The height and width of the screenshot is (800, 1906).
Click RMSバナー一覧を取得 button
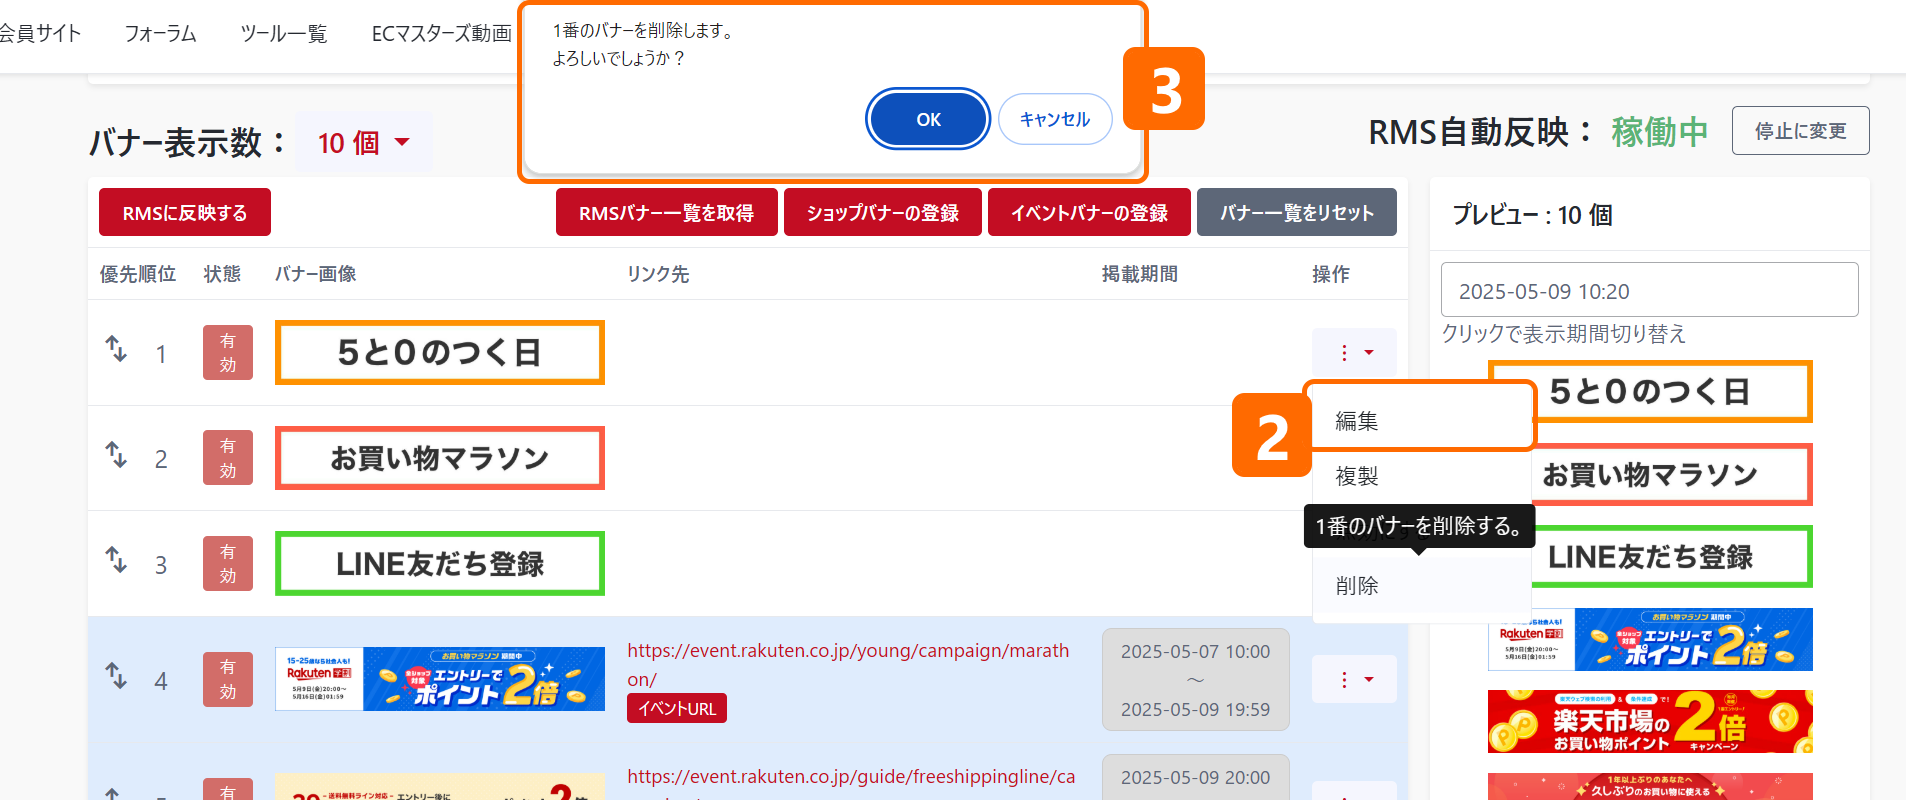point(666,213)
